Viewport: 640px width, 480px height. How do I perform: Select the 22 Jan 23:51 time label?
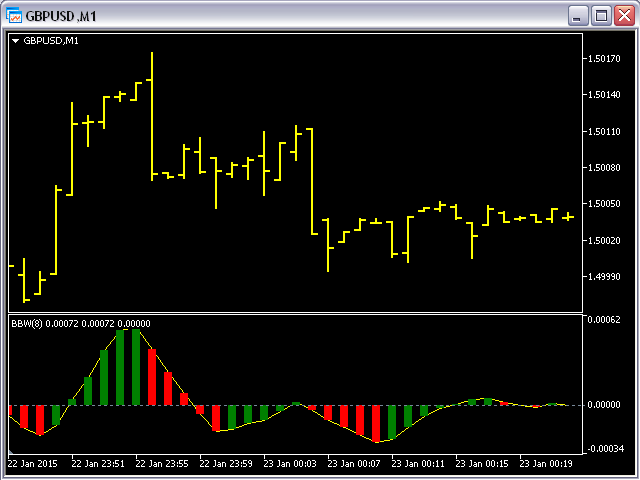[x=97, y=464]
